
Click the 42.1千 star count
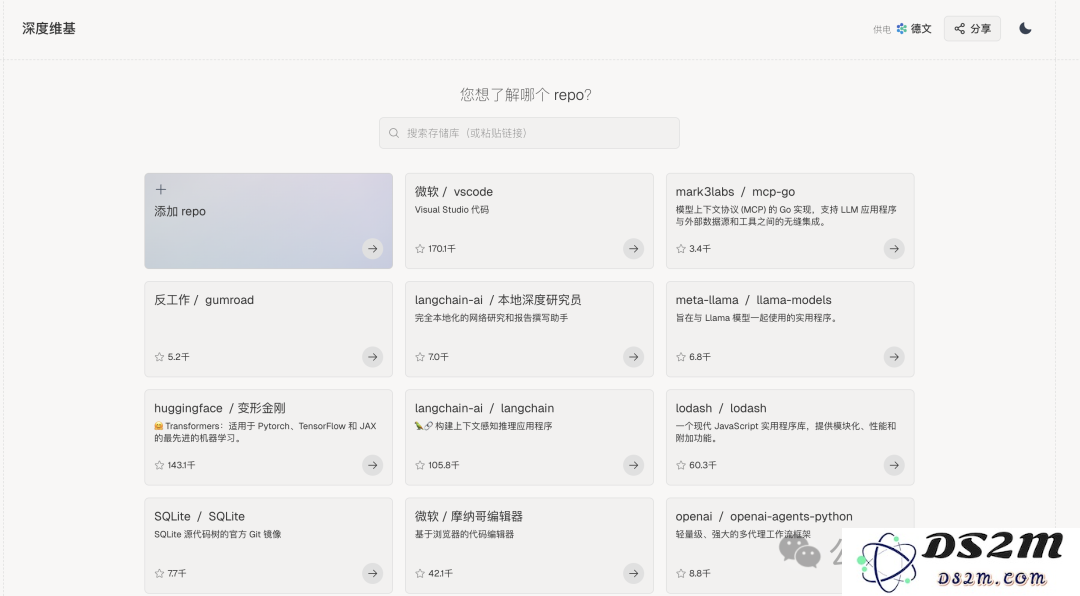440,573
